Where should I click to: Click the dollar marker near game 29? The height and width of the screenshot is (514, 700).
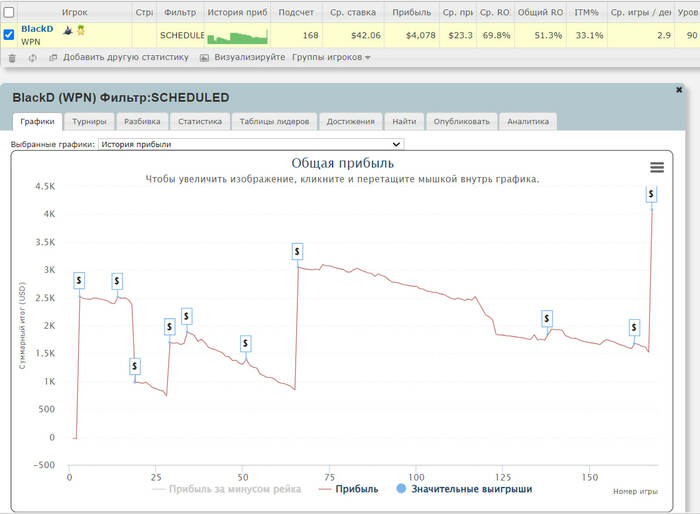tap(169, 326)
